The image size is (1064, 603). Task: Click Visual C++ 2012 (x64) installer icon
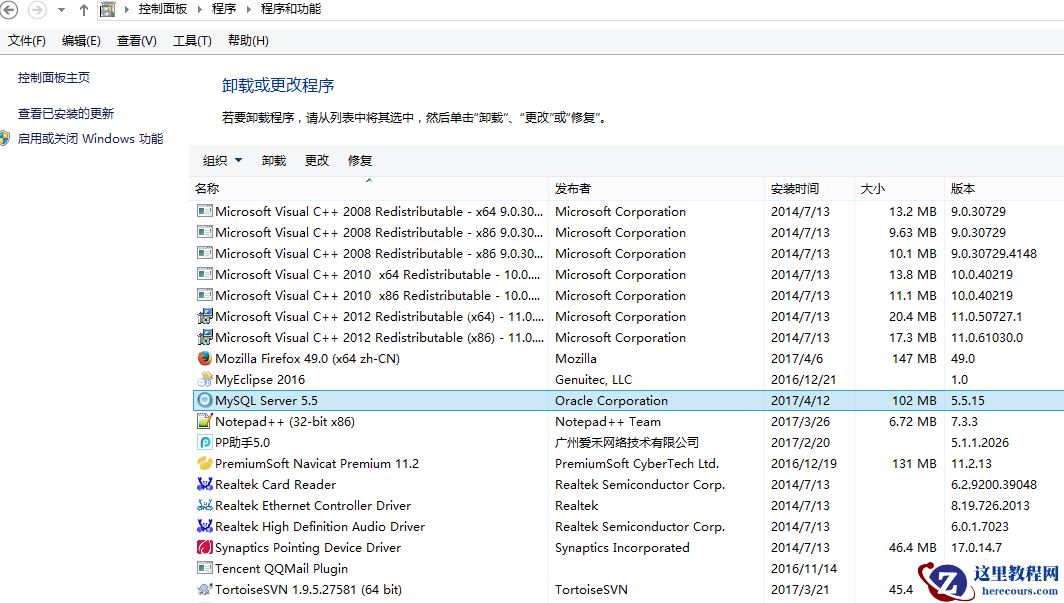(204, 316)
